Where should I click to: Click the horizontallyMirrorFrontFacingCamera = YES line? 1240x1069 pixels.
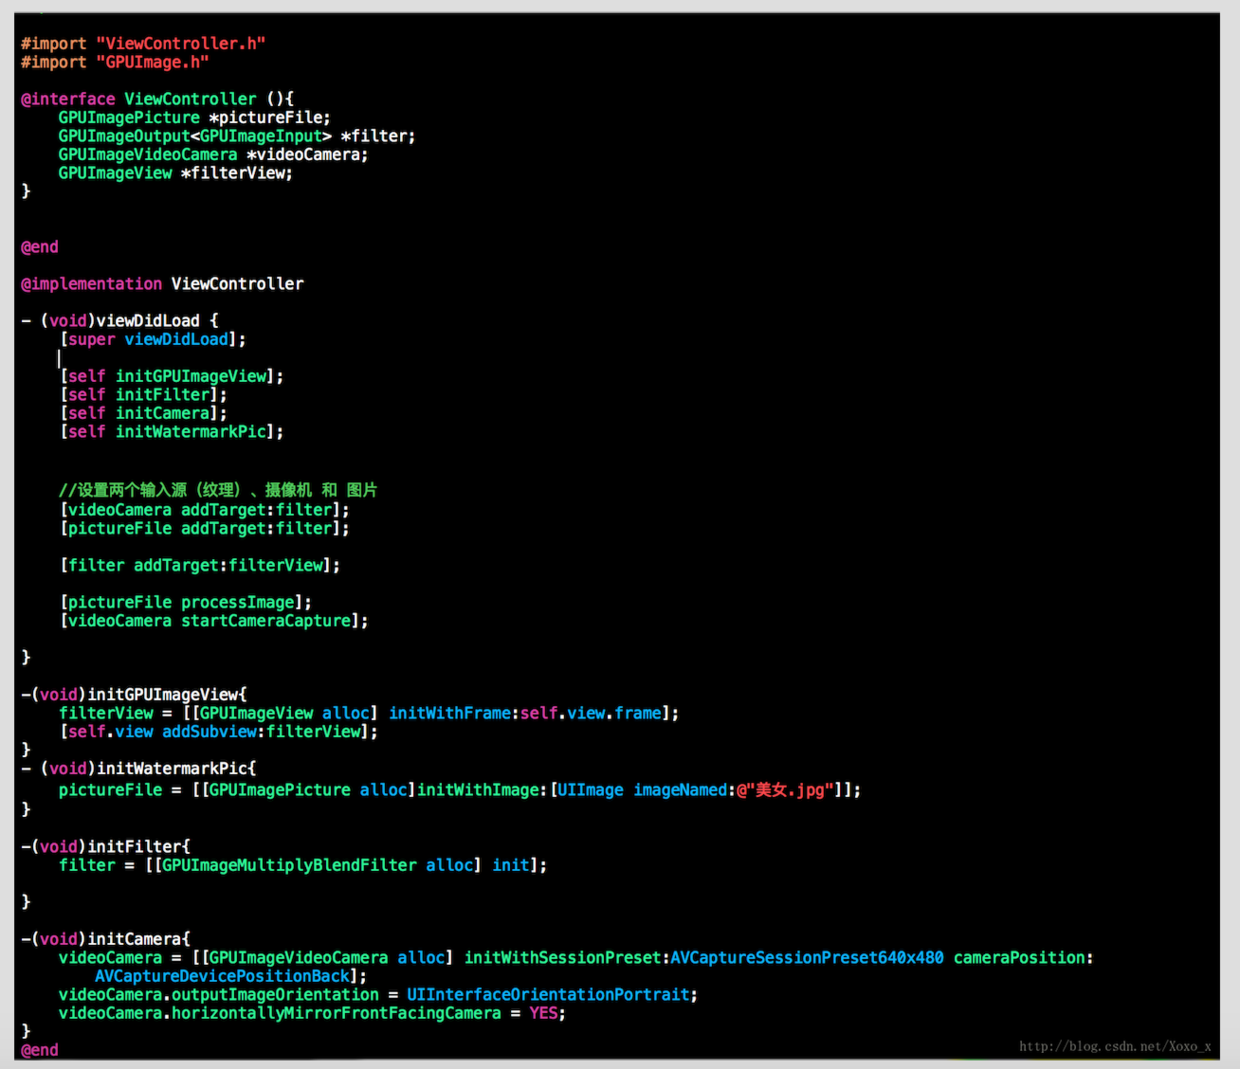(312, 1013)
